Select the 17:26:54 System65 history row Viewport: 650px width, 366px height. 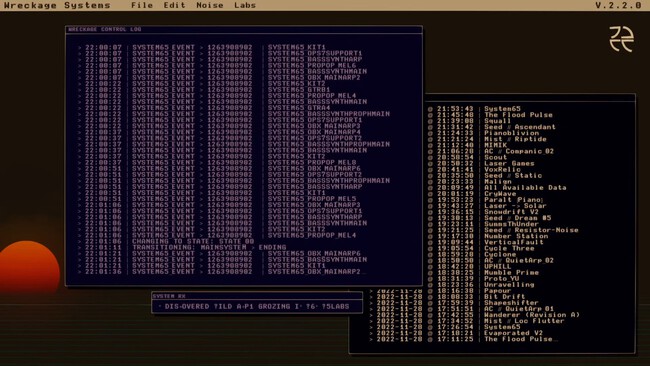click(x=445, y=327)
